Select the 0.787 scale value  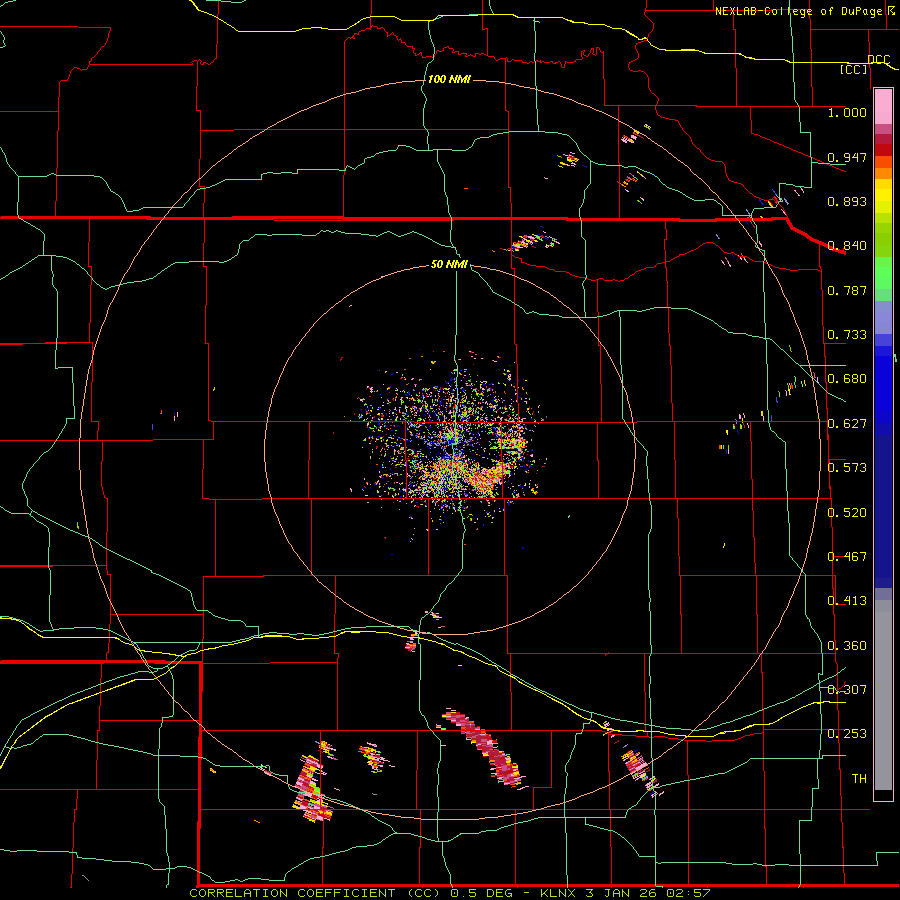coord(847,290)
